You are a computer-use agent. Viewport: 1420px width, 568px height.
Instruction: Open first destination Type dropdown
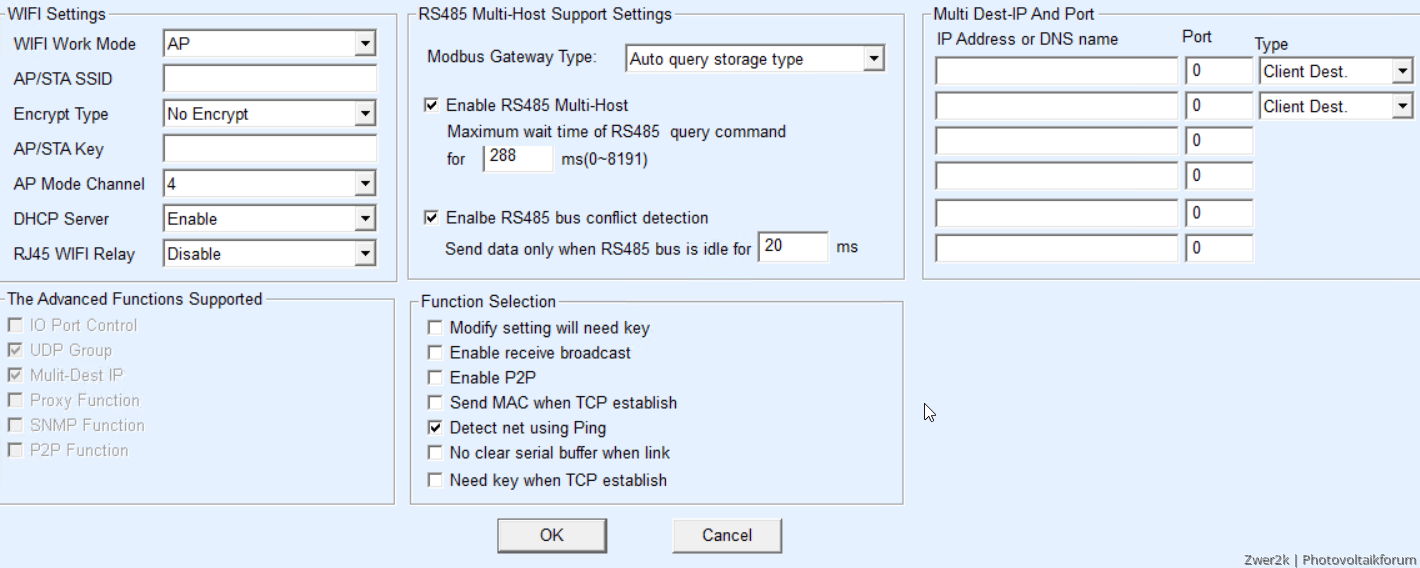pos(1402,72)
